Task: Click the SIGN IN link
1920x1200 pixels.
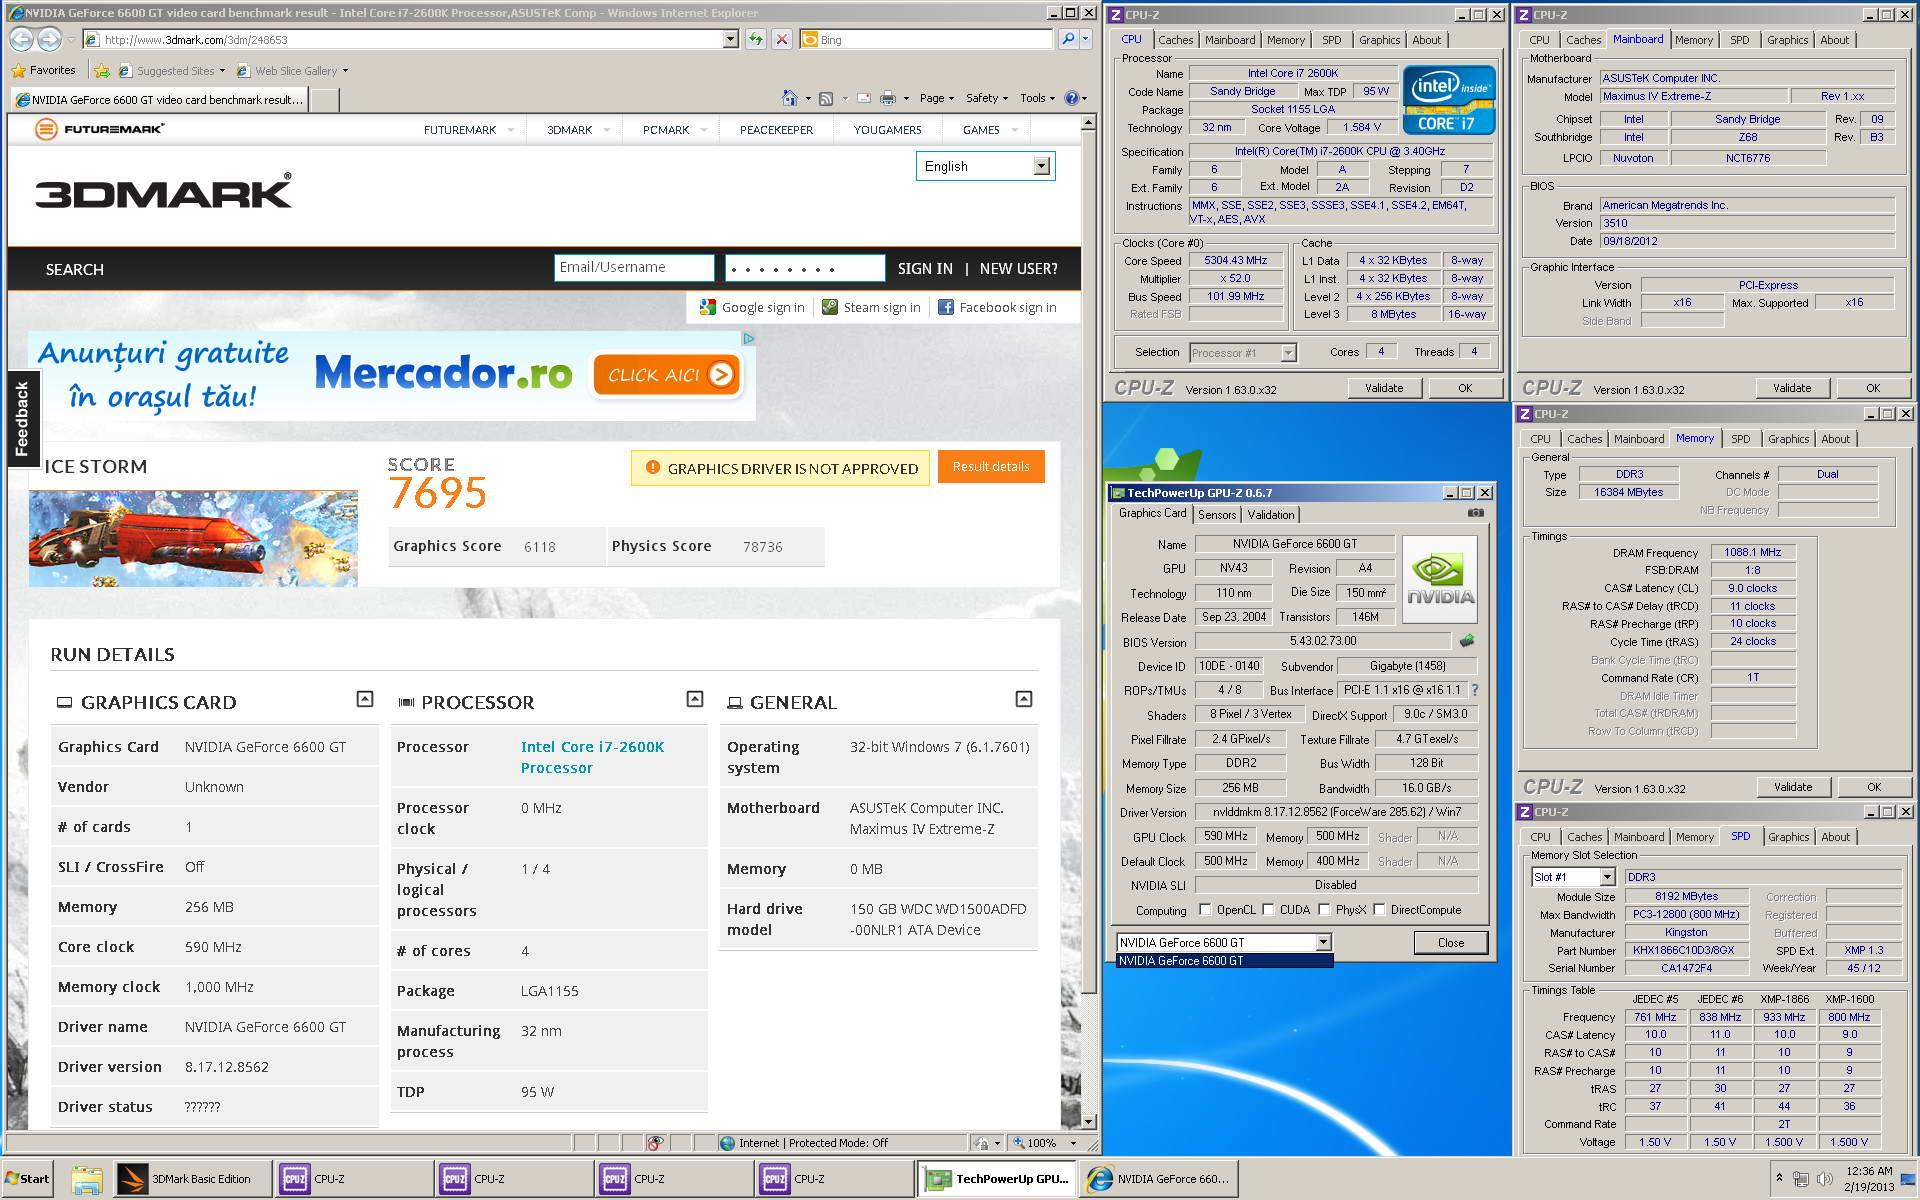Action: pyautogui.click(x=925, y=269)
